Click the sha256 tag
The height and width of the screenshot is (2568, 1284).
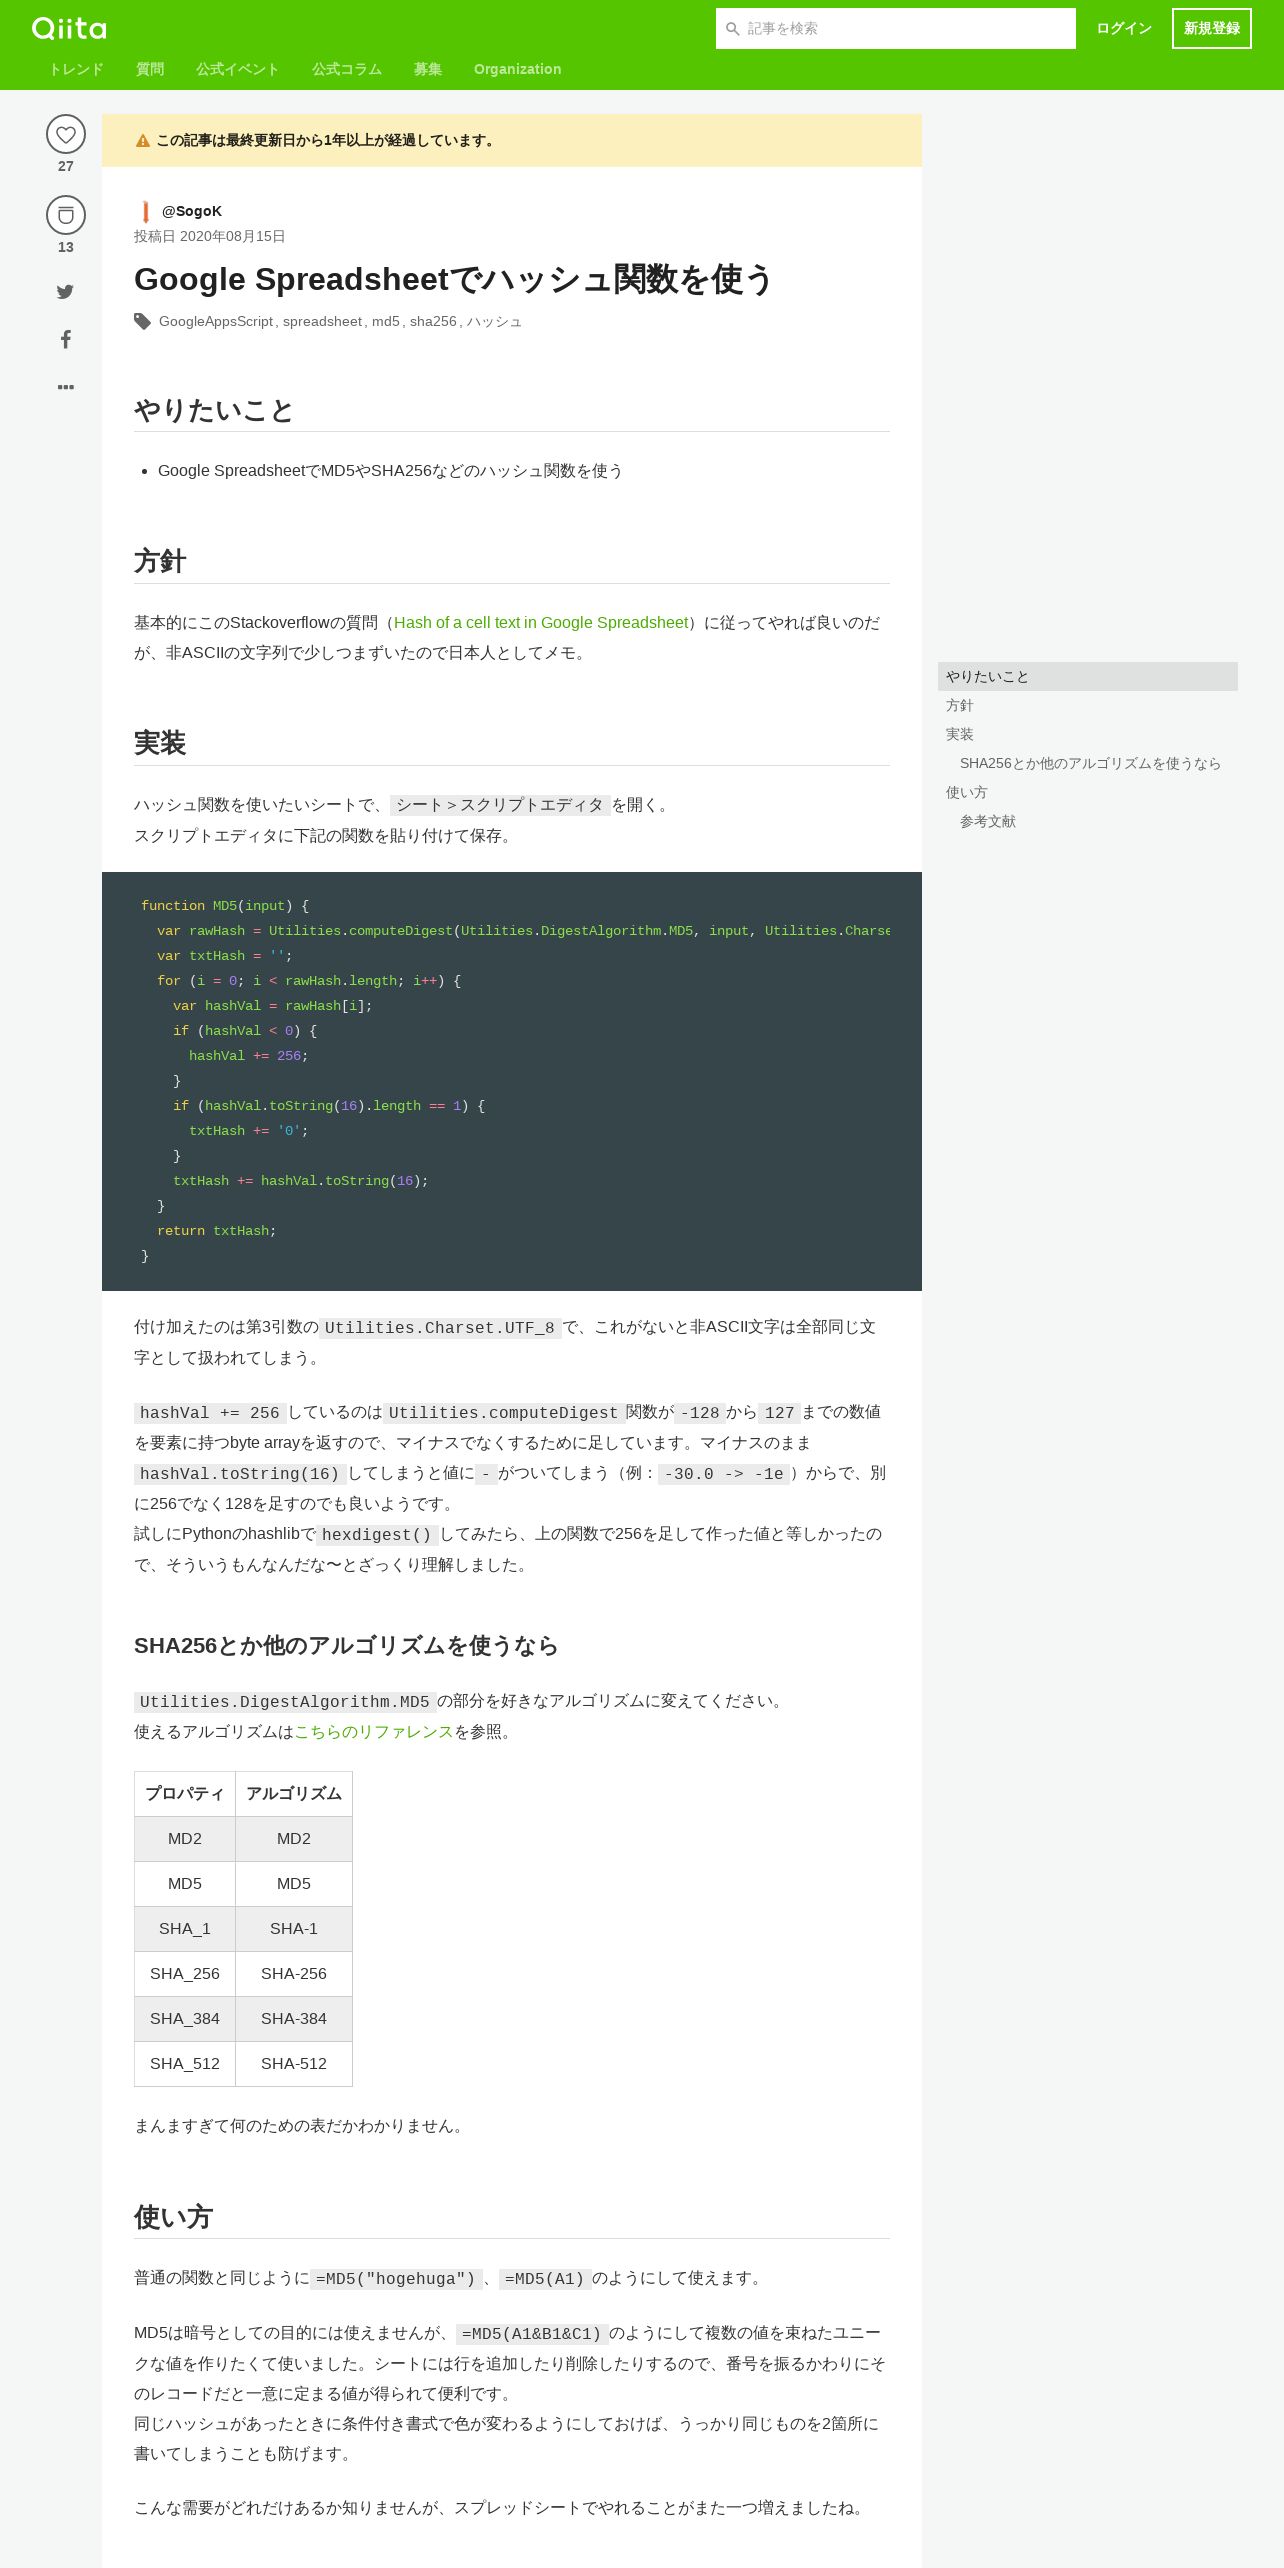pos(433,321)
